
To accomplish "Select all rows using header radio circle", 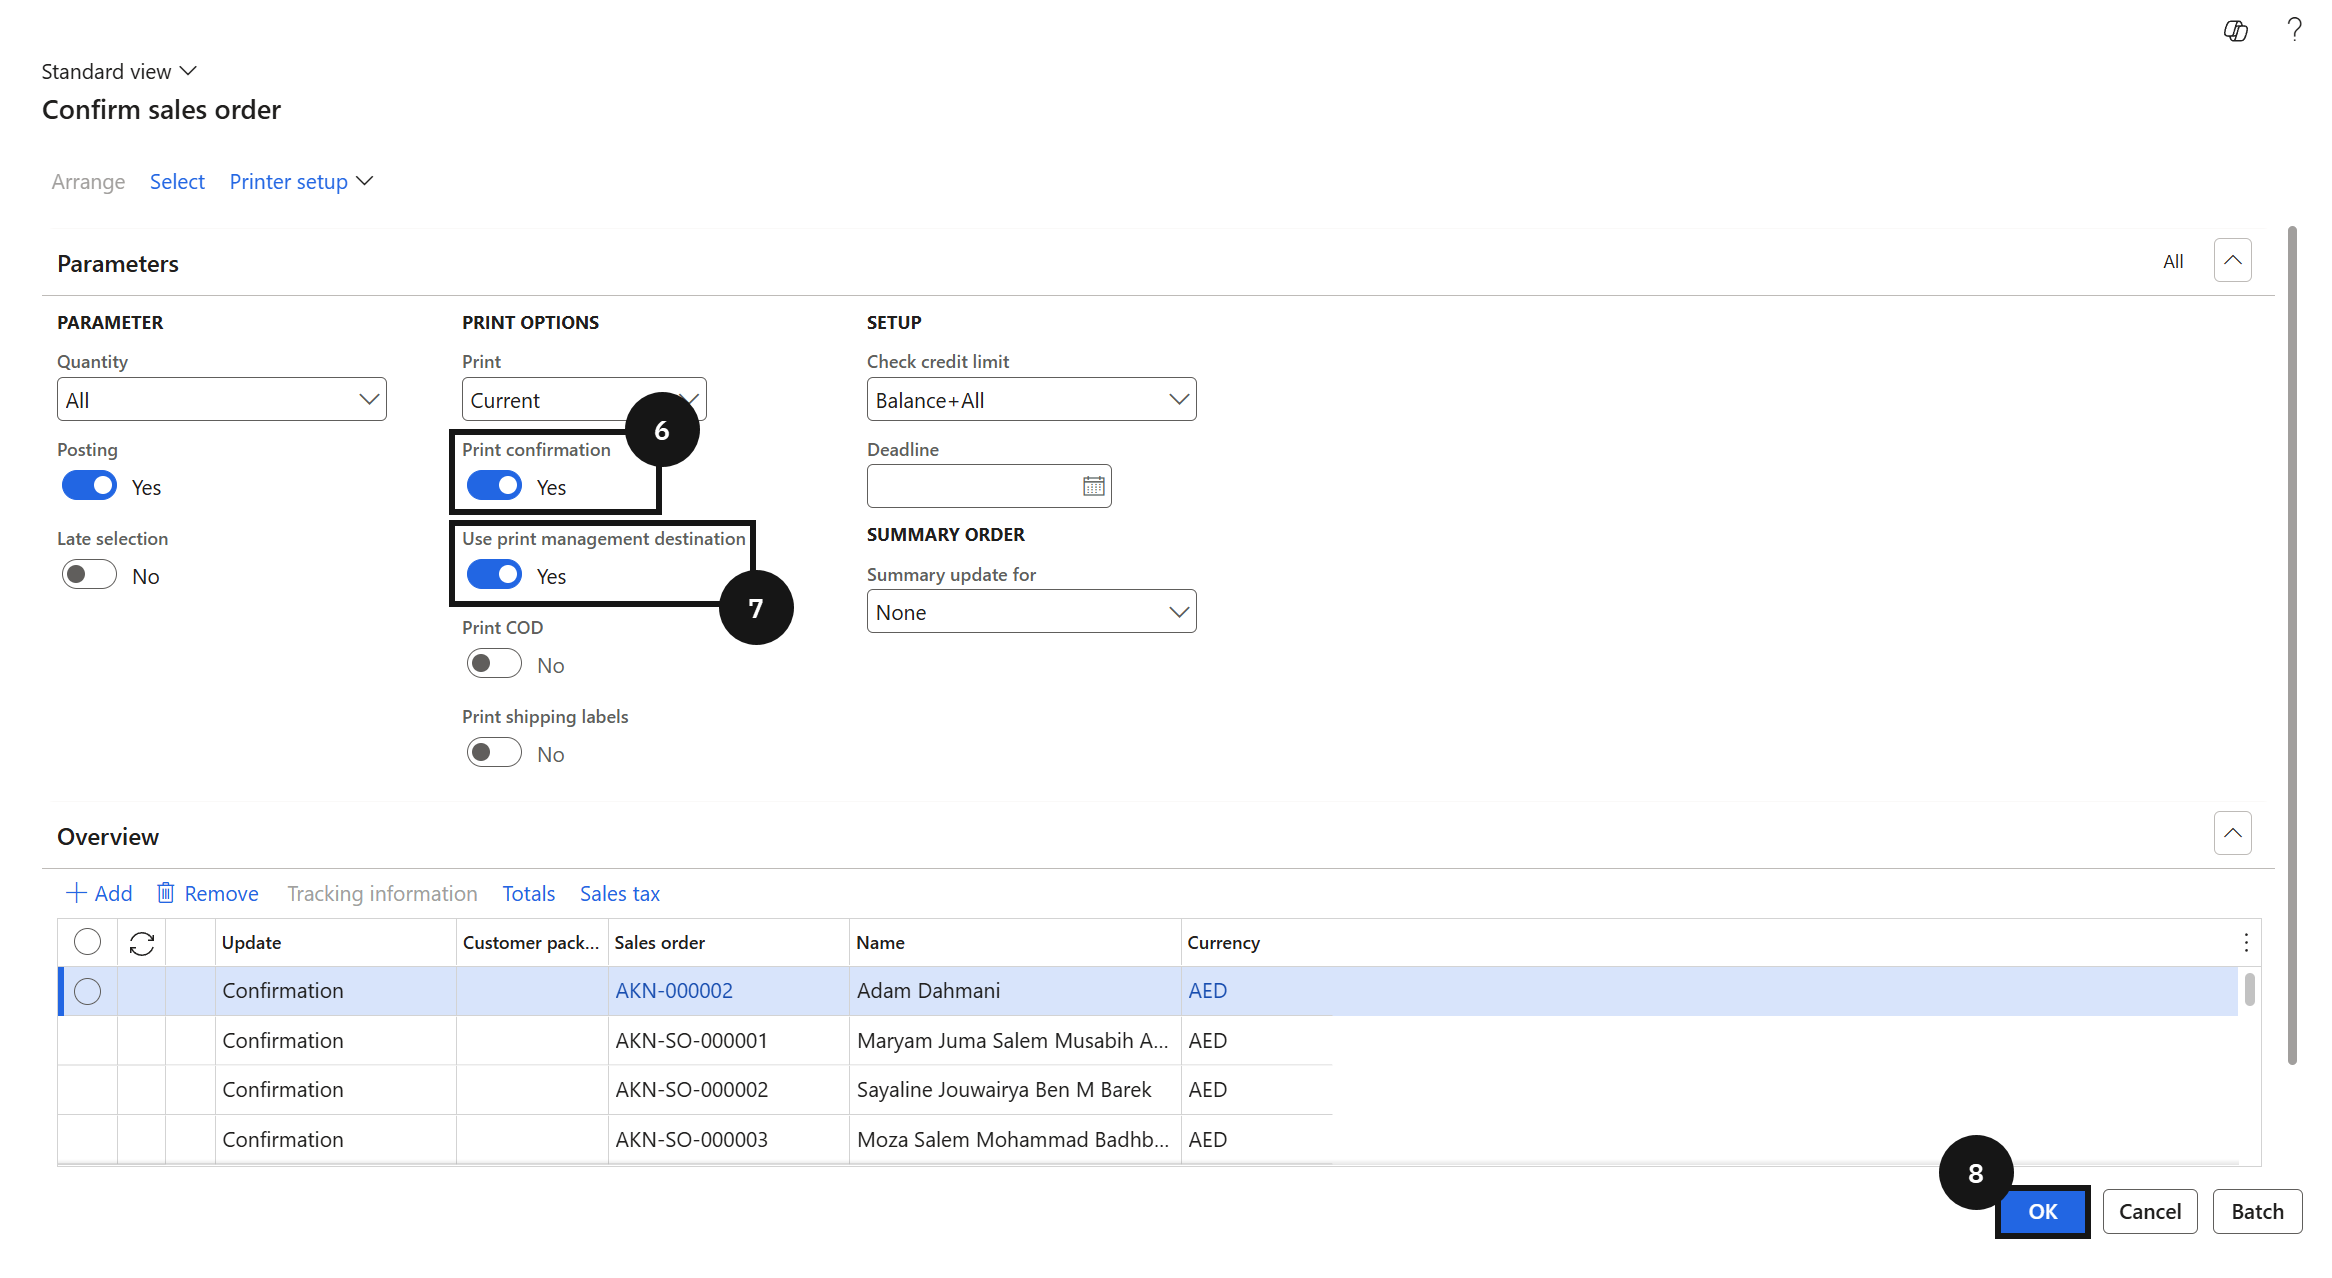I will coord(88,942).
